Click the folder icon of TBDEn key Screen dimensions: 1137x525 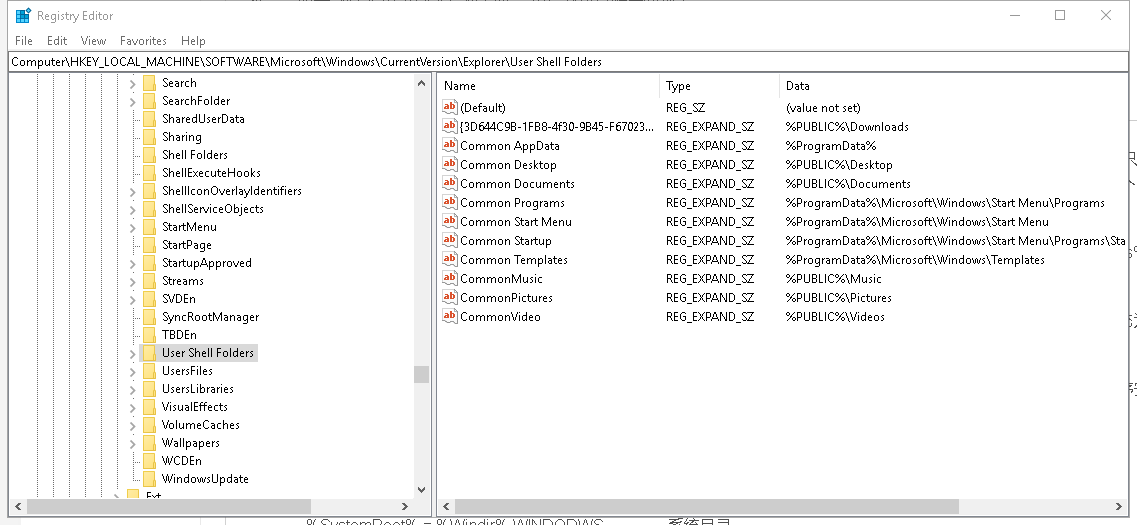pyautogui.click(x=149, y=334)
